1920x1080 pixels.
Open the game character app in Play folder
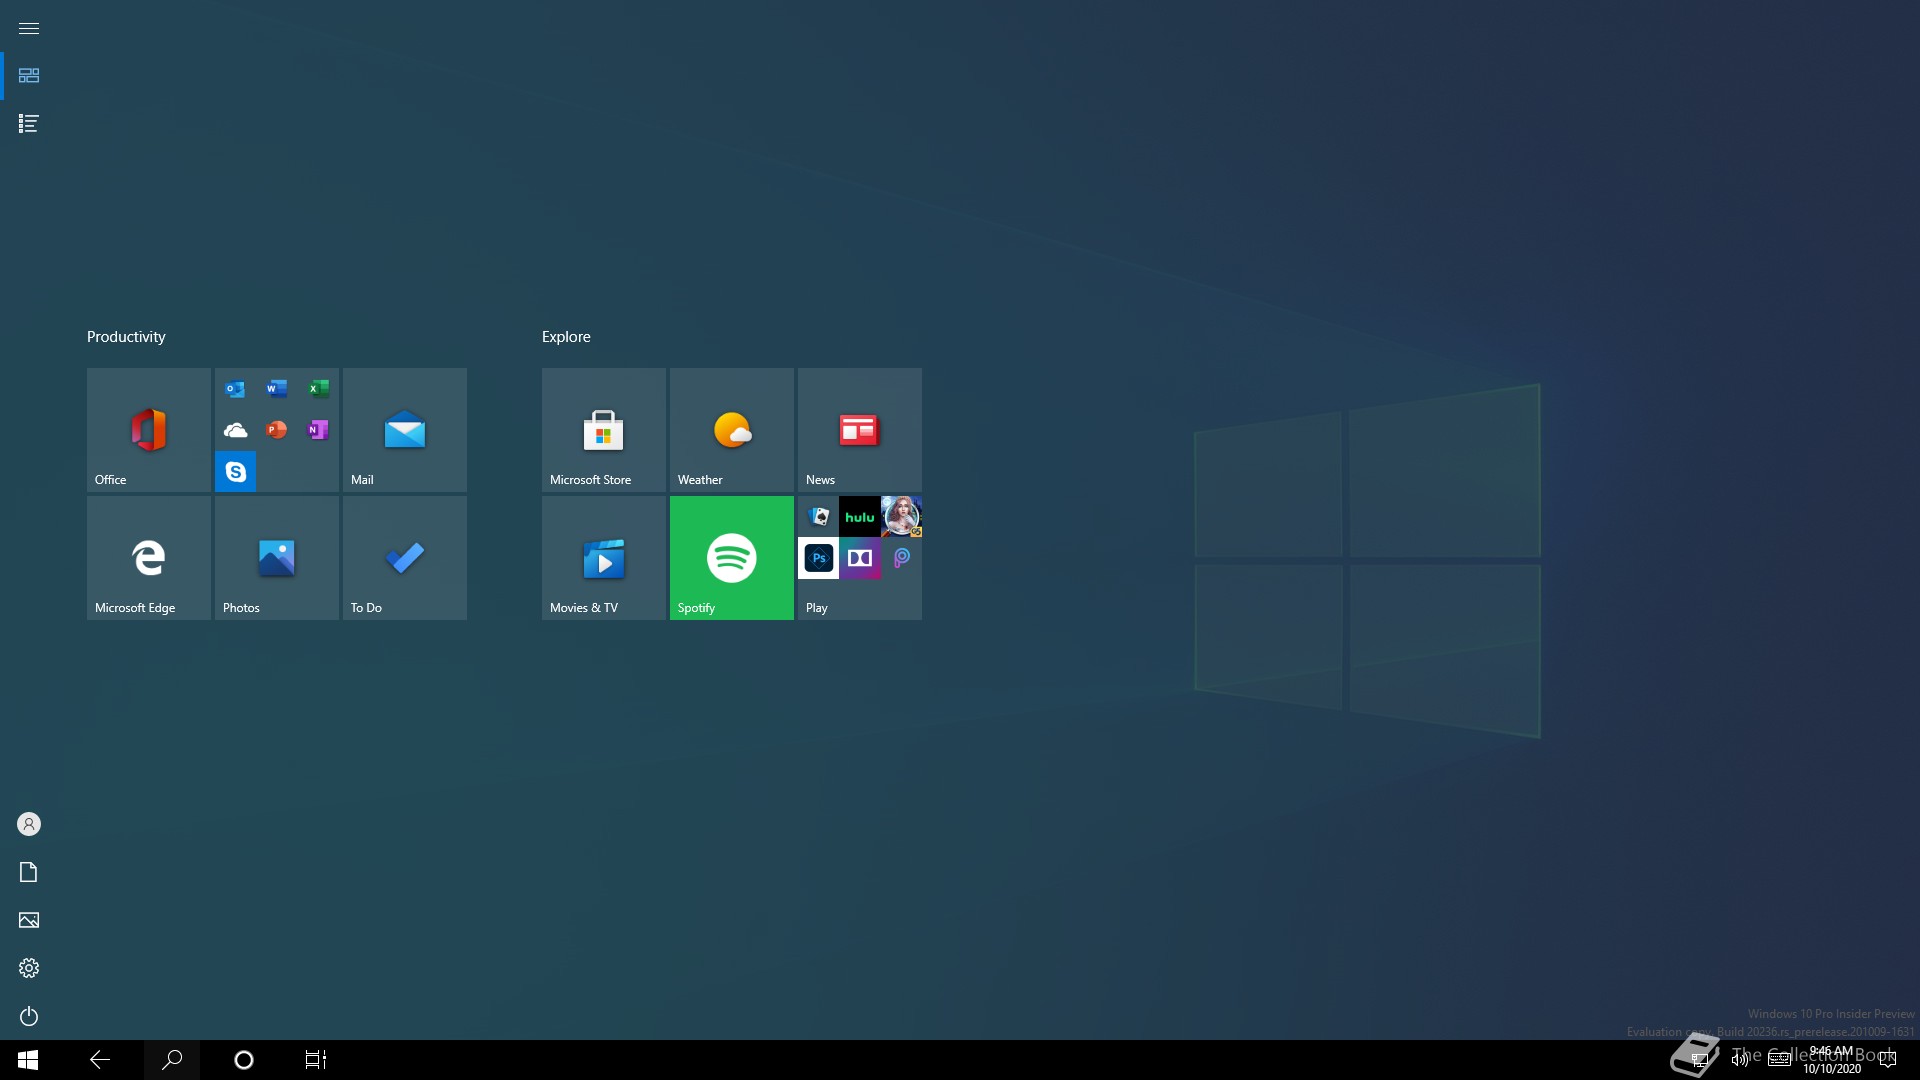pyautogui.click(x=901, y=517)
